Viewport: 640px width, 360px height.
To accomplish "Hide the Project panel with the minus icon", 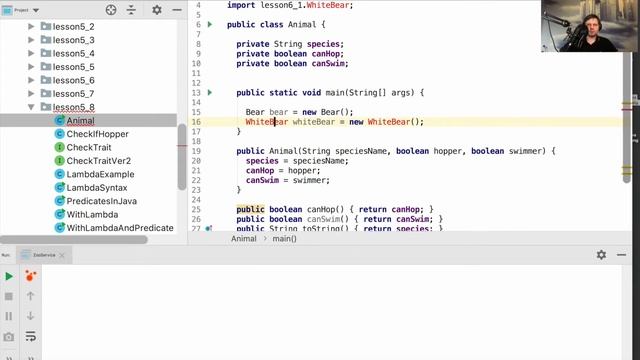I will pos(177,10).
